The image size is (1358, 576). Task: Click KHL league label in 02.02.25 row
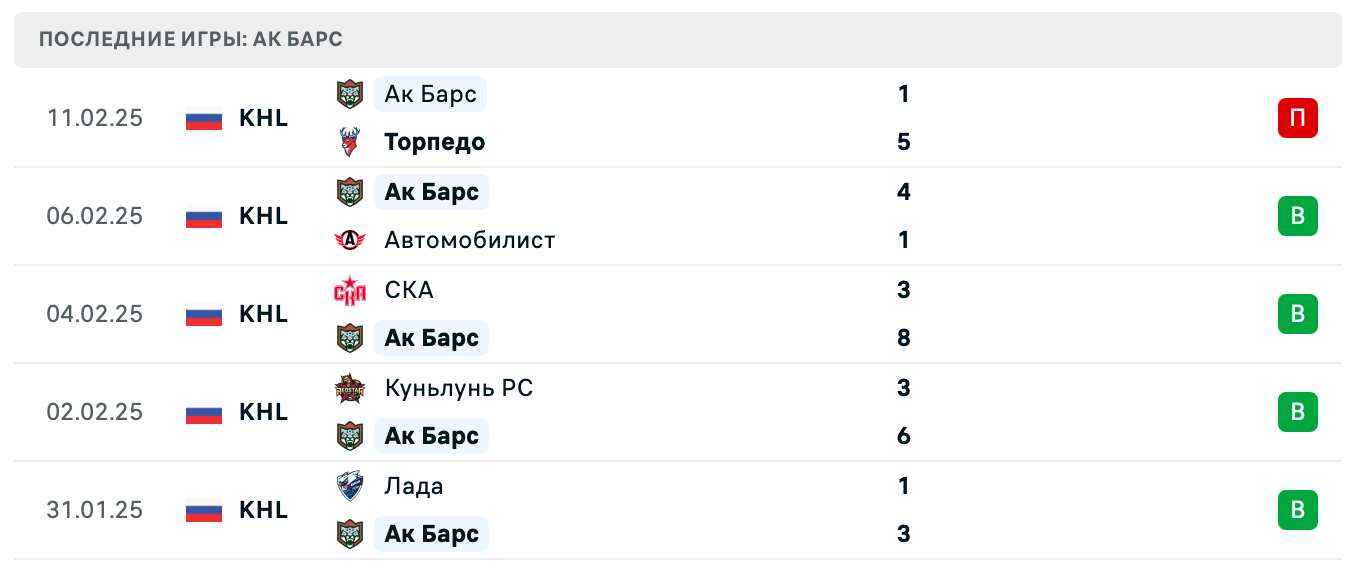click(263, 412)
